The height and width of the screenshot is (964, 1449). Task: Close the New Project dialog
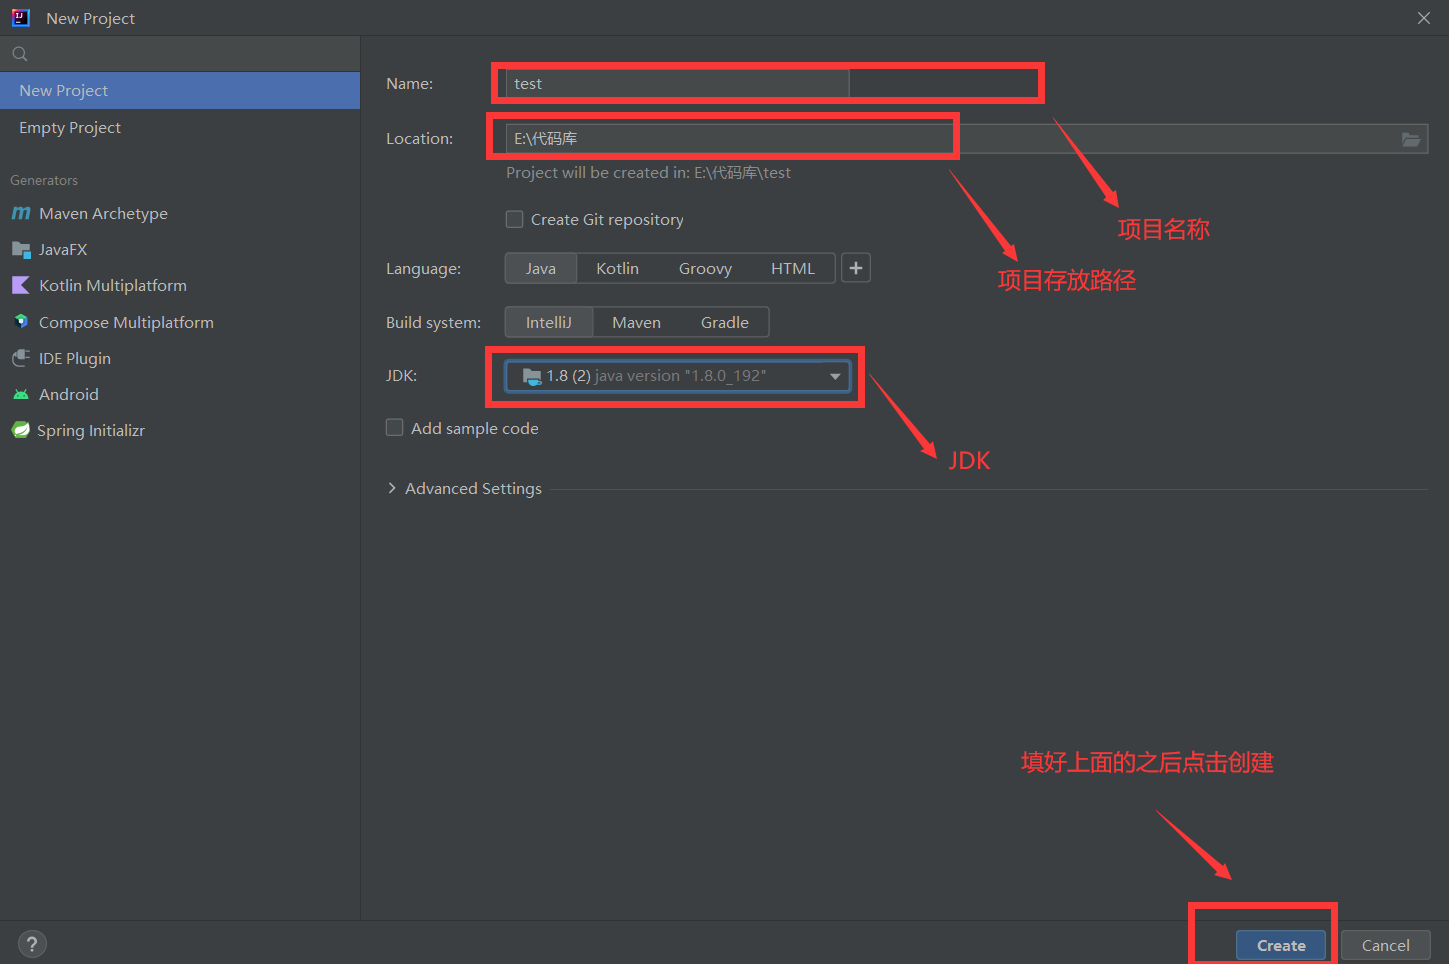click(x=1424, y=18)
